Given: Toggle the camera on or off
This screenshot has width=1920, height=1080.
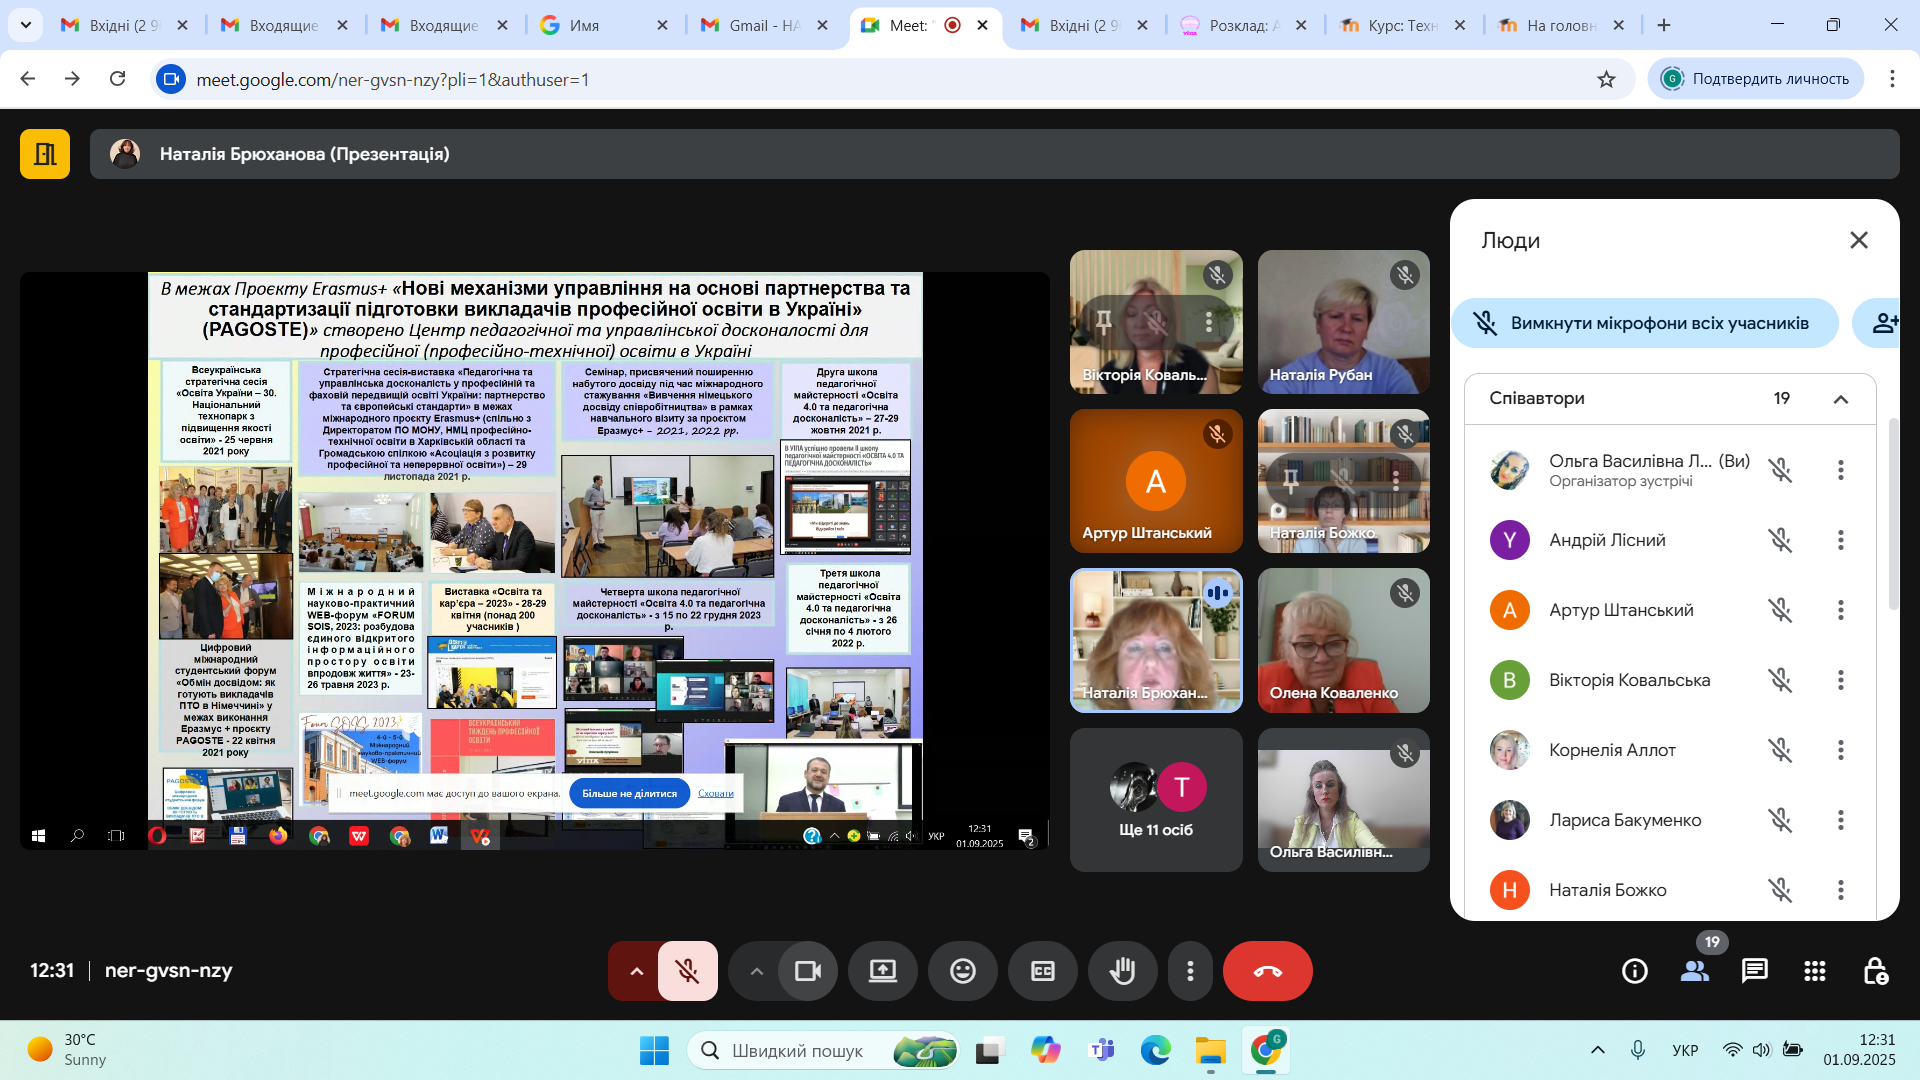Looking at the screenshot, I should (807, 971).
